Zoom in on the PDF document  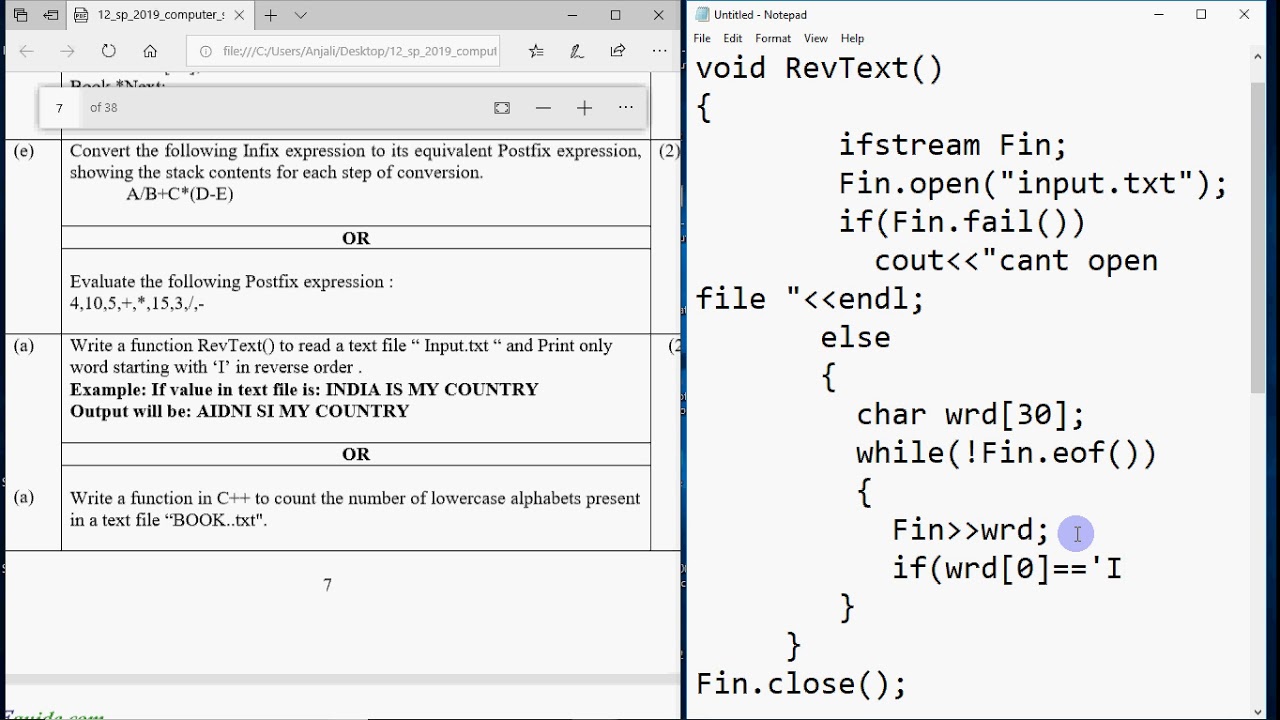click(584, 108)
